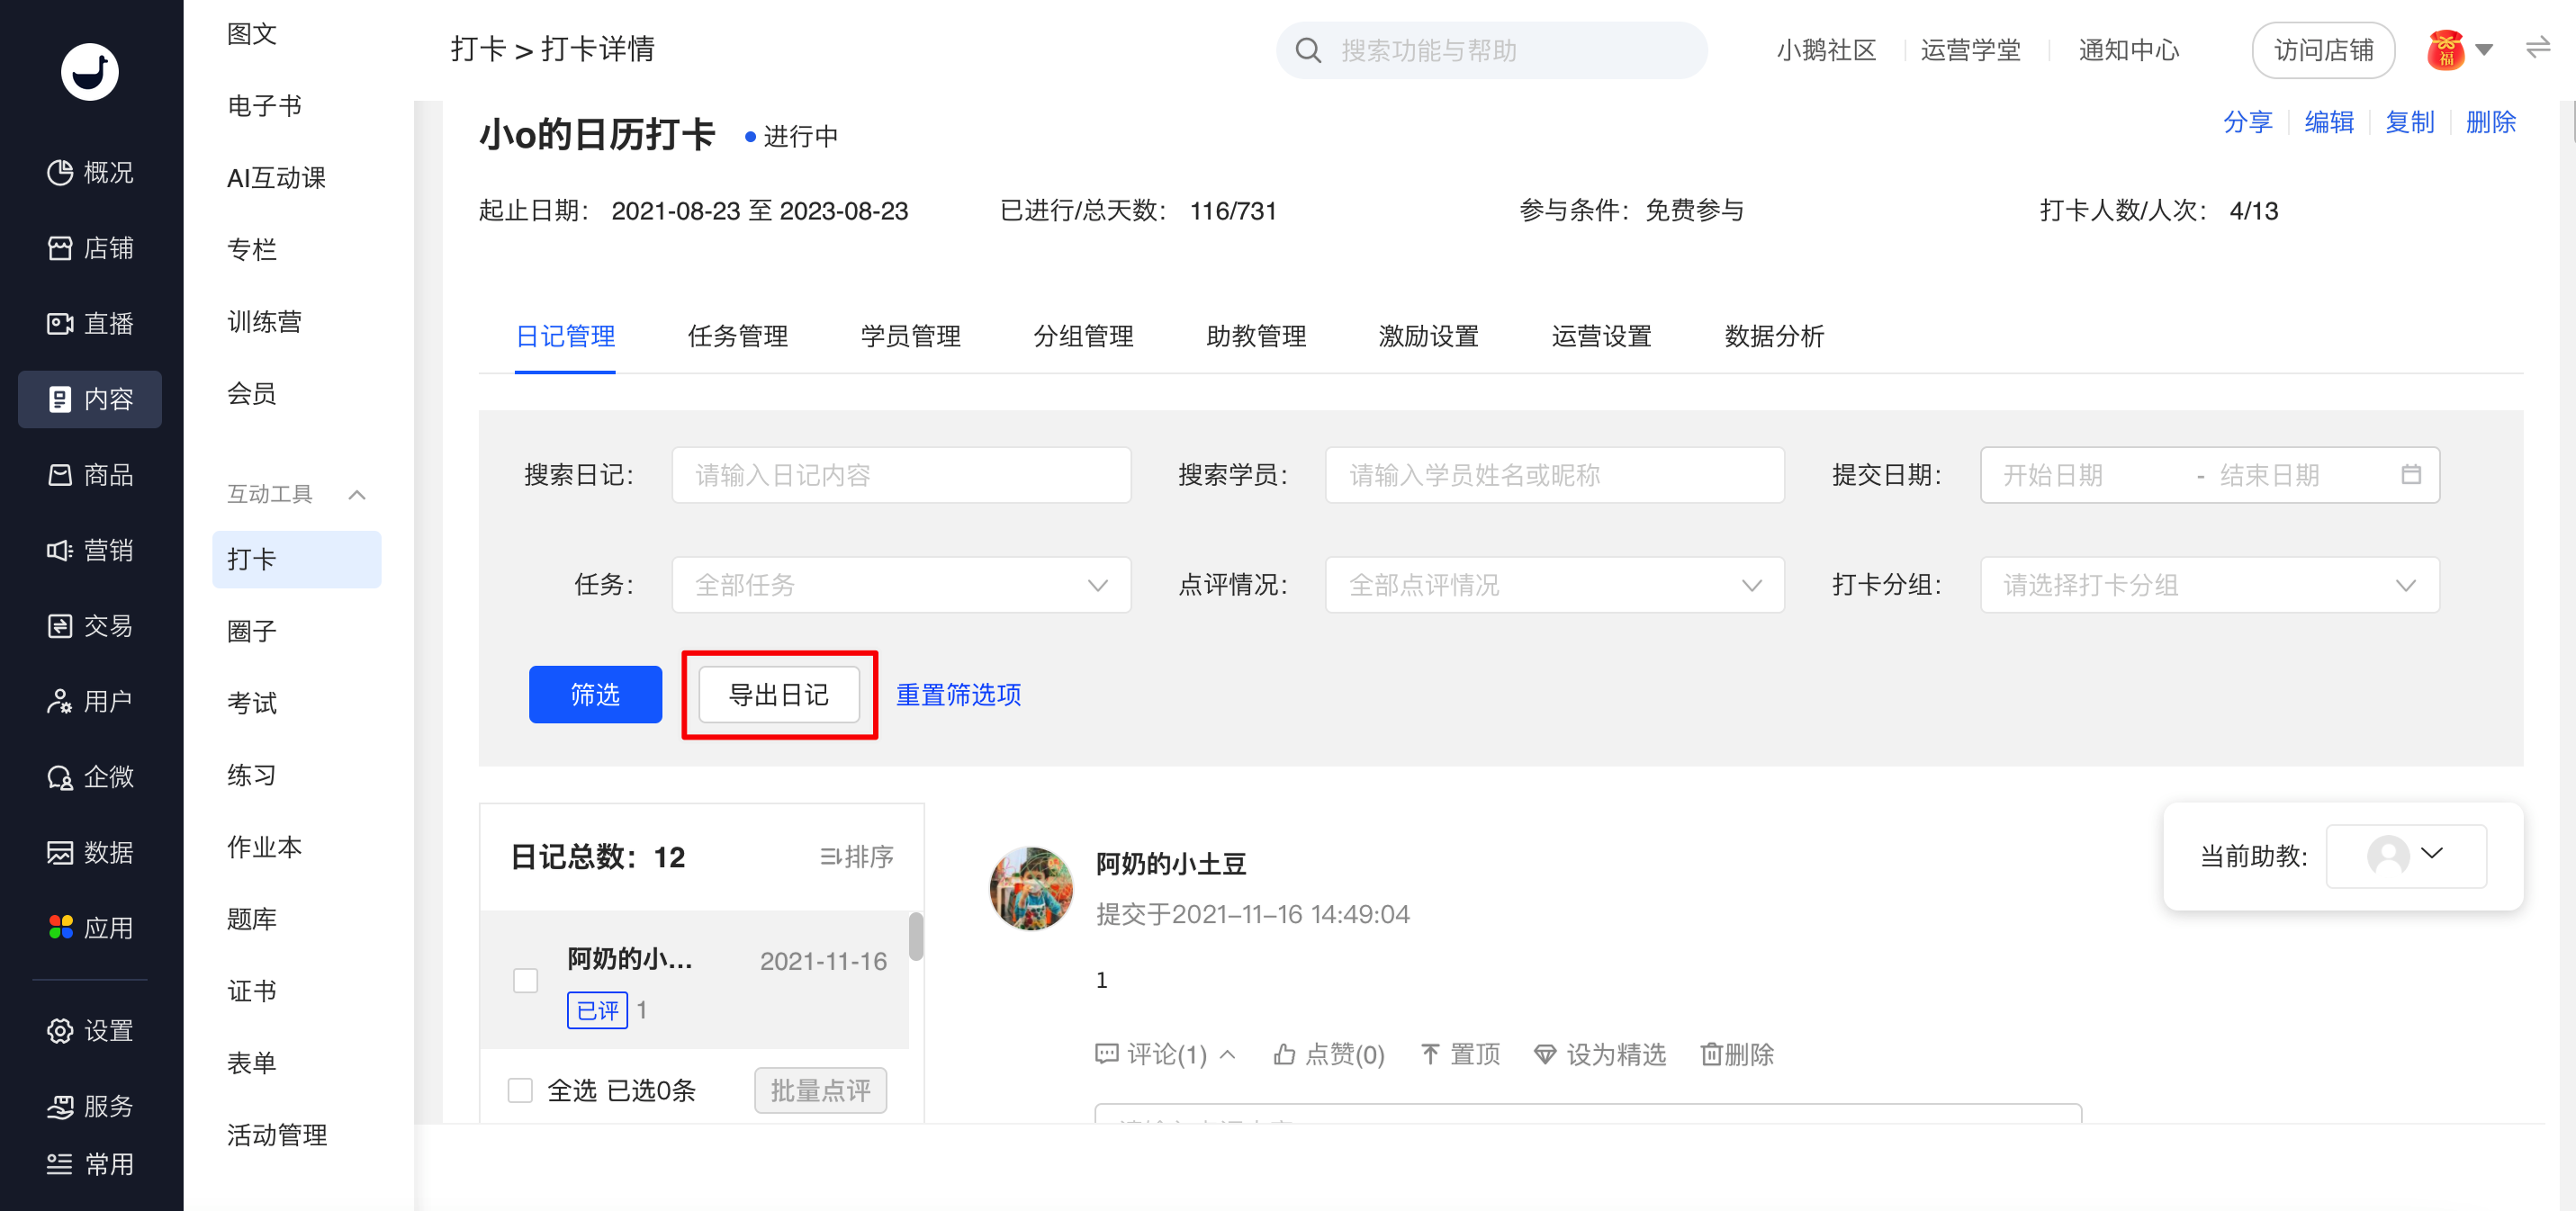Click the 设置 gear icon

coord(60,1030)
